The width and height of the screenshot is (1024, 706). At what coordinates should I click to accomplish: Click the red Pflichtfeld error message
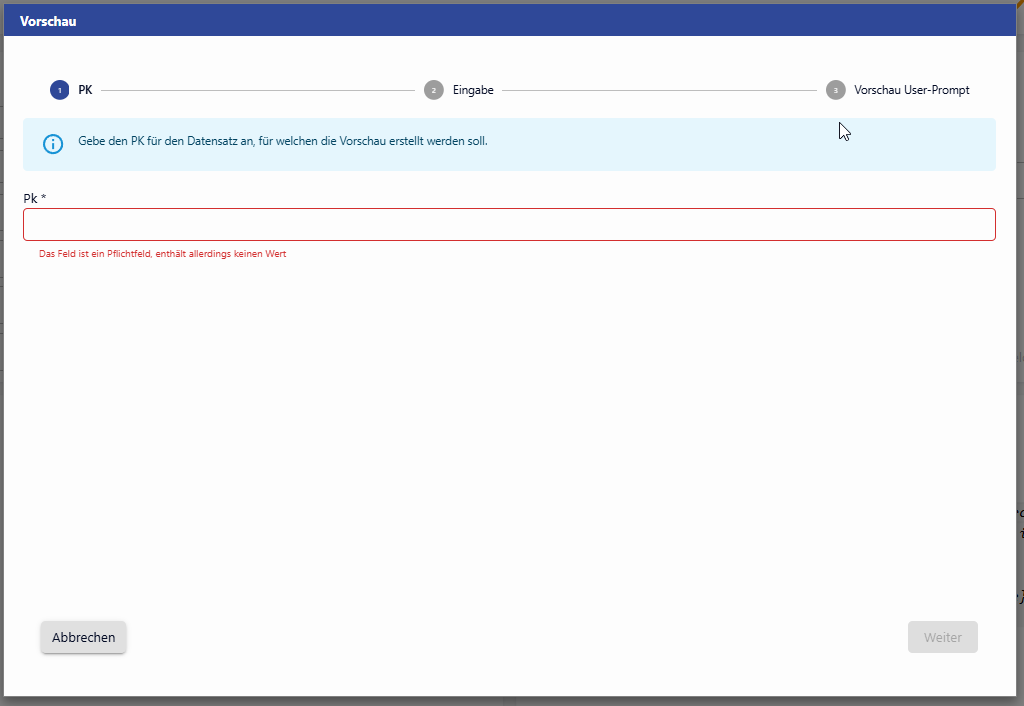(x=163, y=254)
